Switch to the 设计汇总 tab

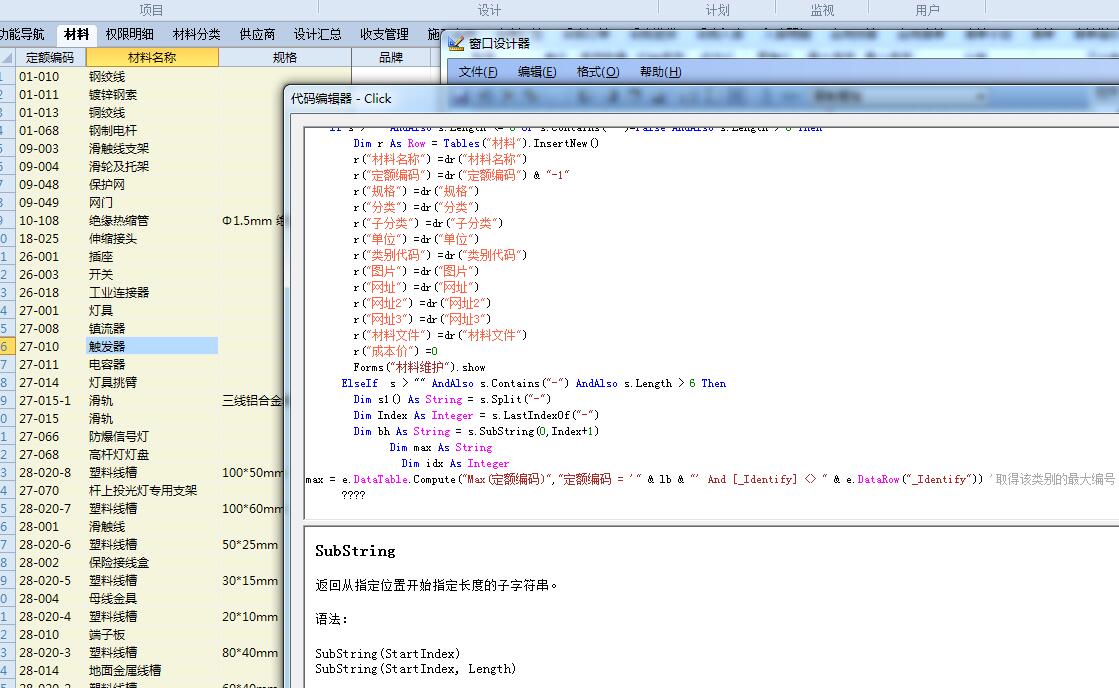point(317,34)
